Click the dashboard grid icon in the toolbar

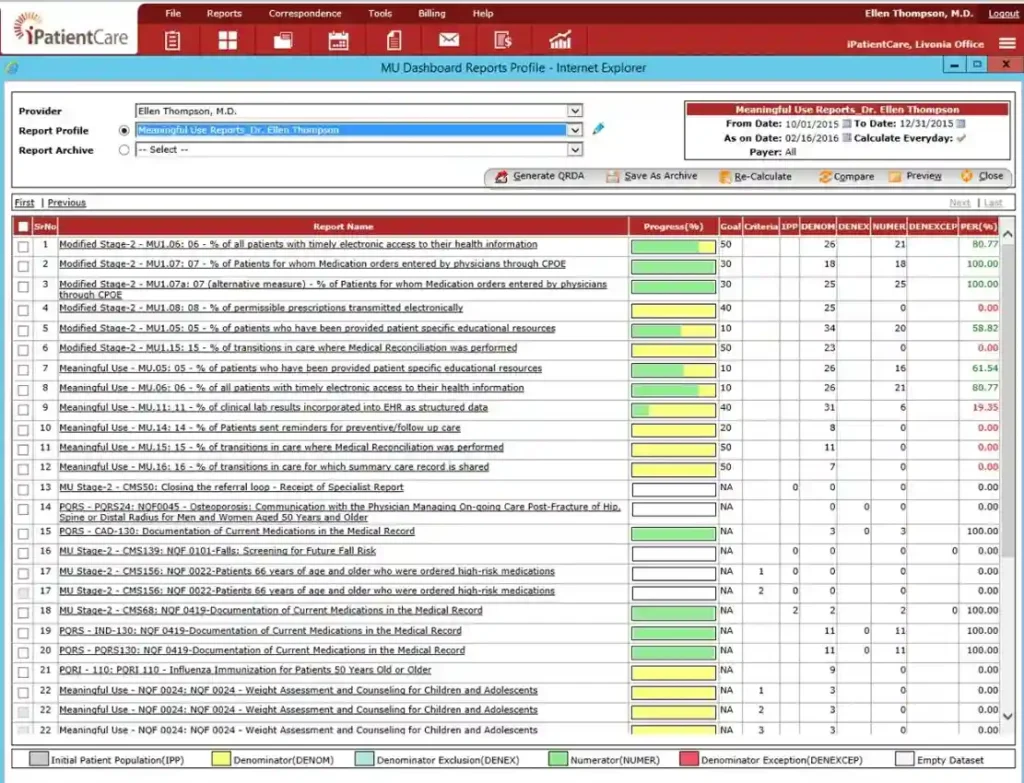[x=227, y=40]
